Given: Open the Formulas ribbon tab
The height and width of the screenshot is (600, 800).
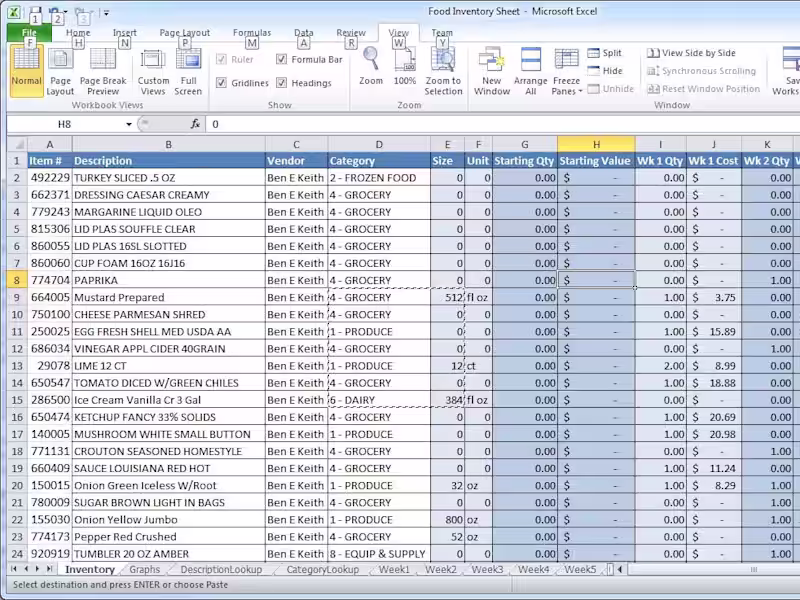Looking at the screenshot, I should pos(252,33).
